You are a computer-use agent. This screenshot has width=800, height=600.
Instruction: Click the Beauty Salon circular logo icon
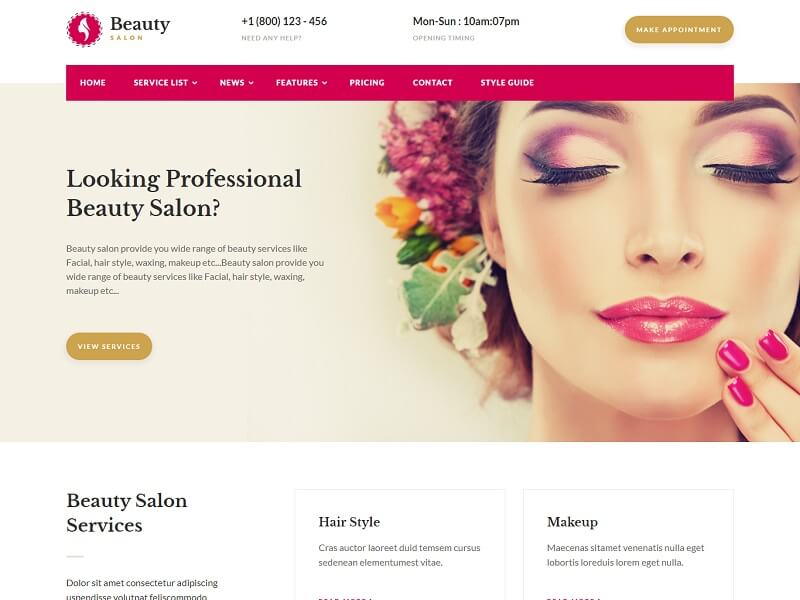[x=85, y=29]
